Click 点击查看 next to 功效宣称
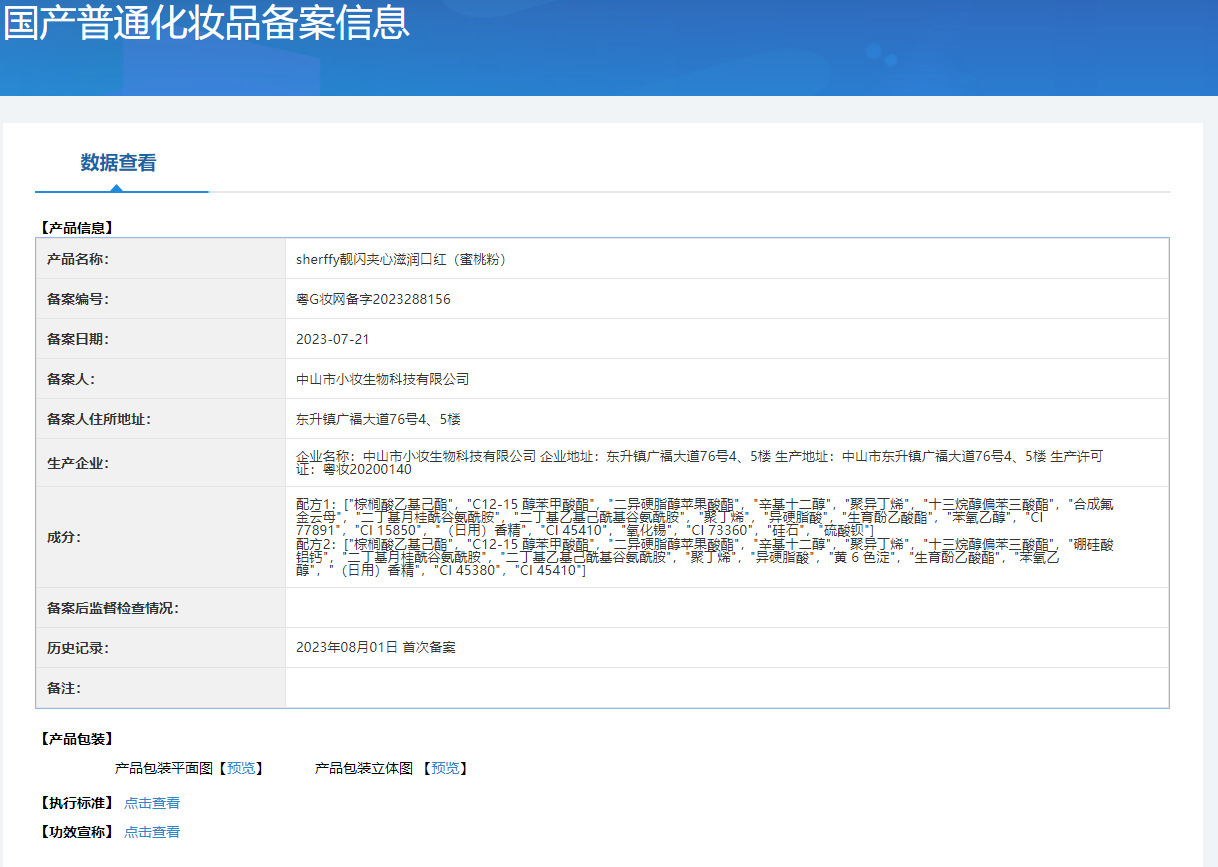1218x867 pixels. [152, 831]
